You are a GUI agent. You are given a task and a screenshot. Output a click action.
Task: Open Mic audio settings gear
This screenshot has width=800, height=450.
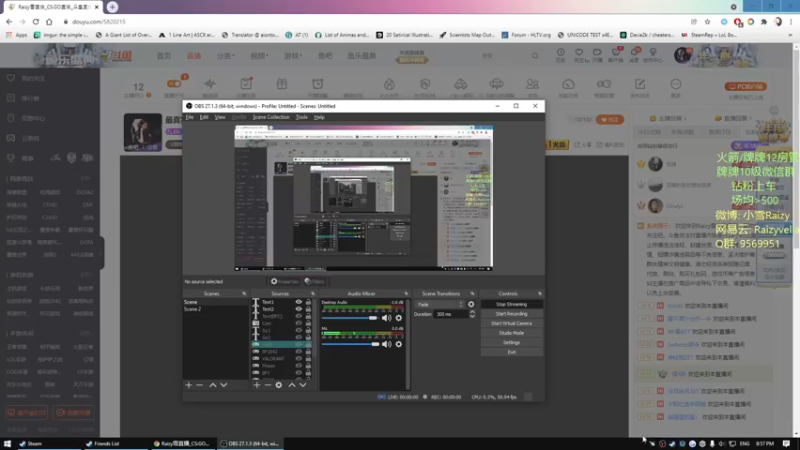tap(398, 344)
